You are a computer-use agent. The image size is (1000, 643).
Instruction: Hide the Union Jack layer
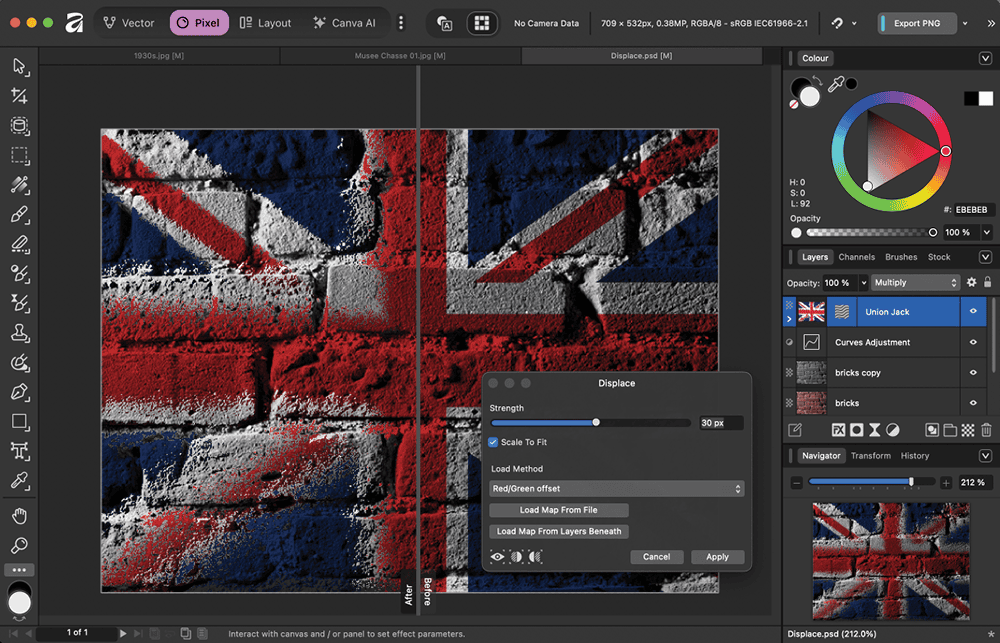(x=973, y=312)
